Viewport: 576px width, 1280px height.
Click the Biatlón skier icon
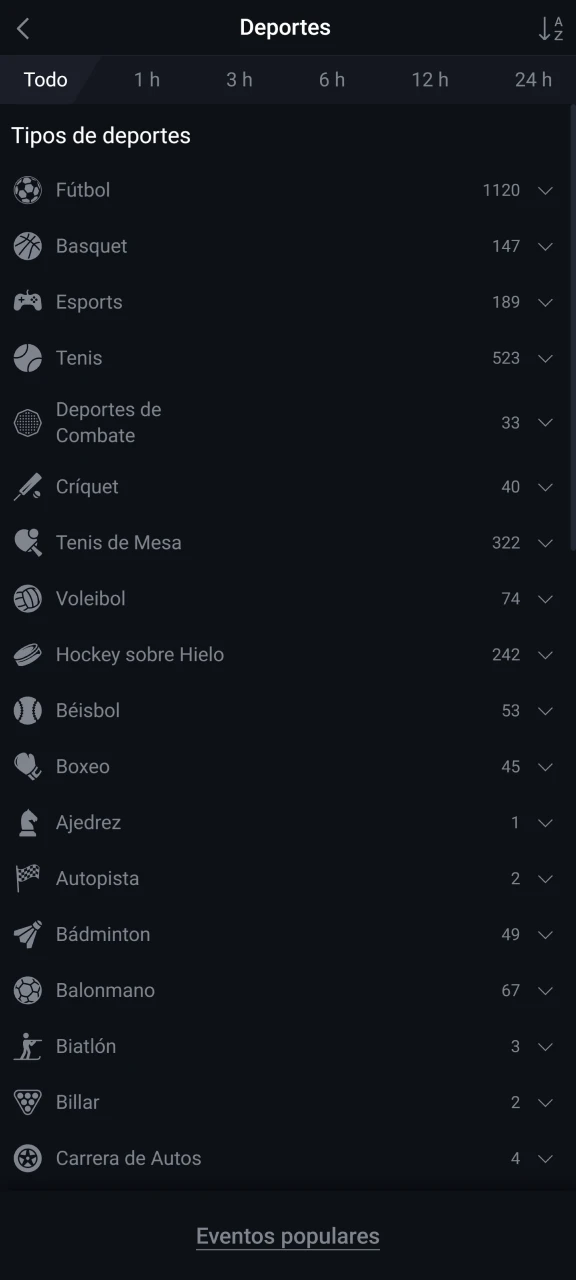(x=27, y=1046)
